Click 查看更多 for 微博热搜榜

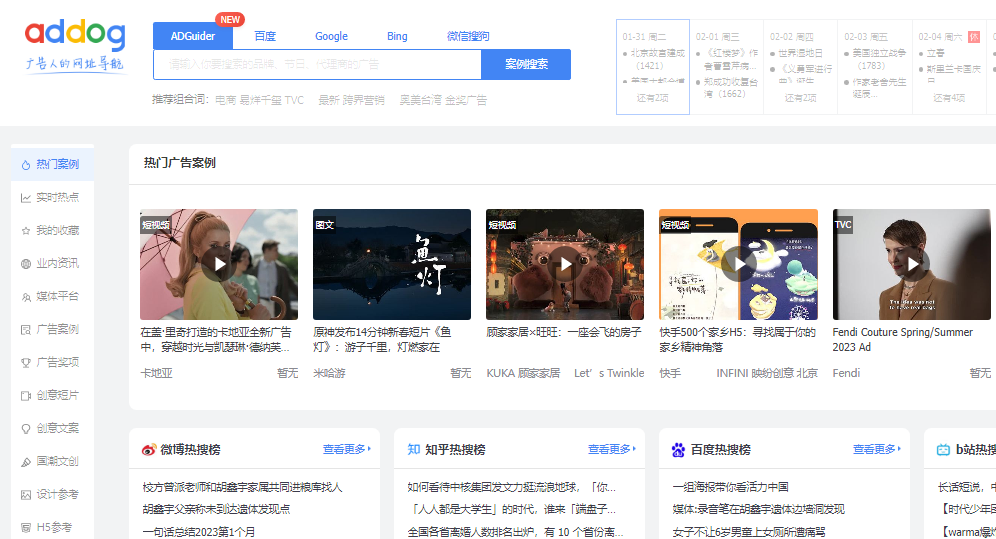(x=346, y=449)
